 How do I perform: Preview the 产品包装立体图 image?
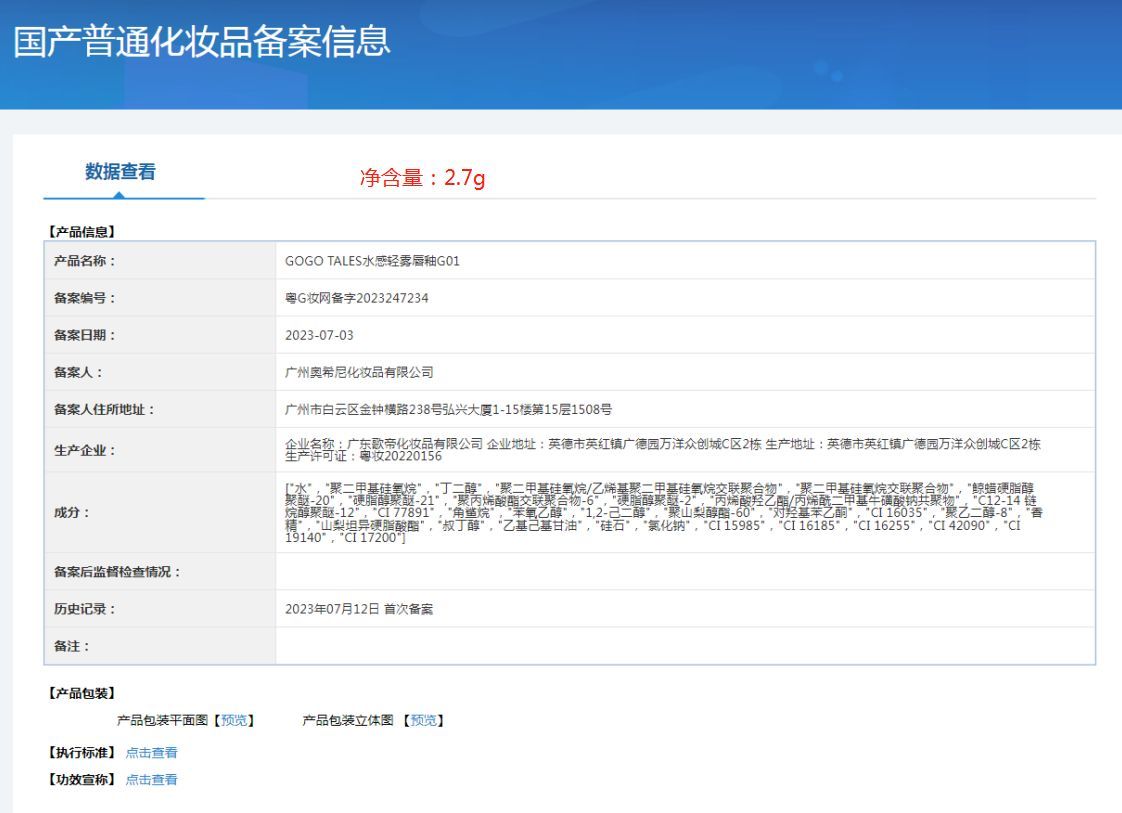coord(424,720)
